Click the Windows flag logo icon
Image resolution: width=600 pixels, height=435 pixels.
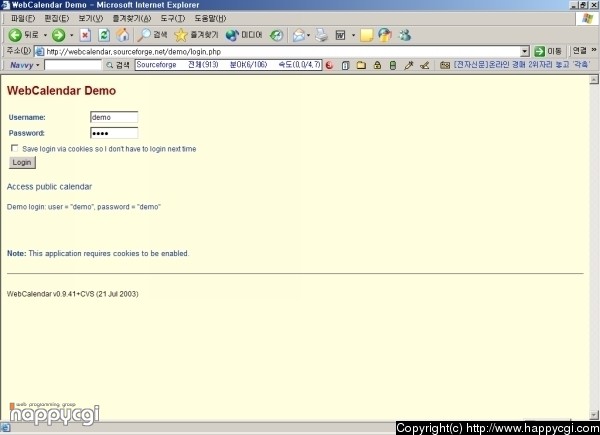(x=587, y=18)
